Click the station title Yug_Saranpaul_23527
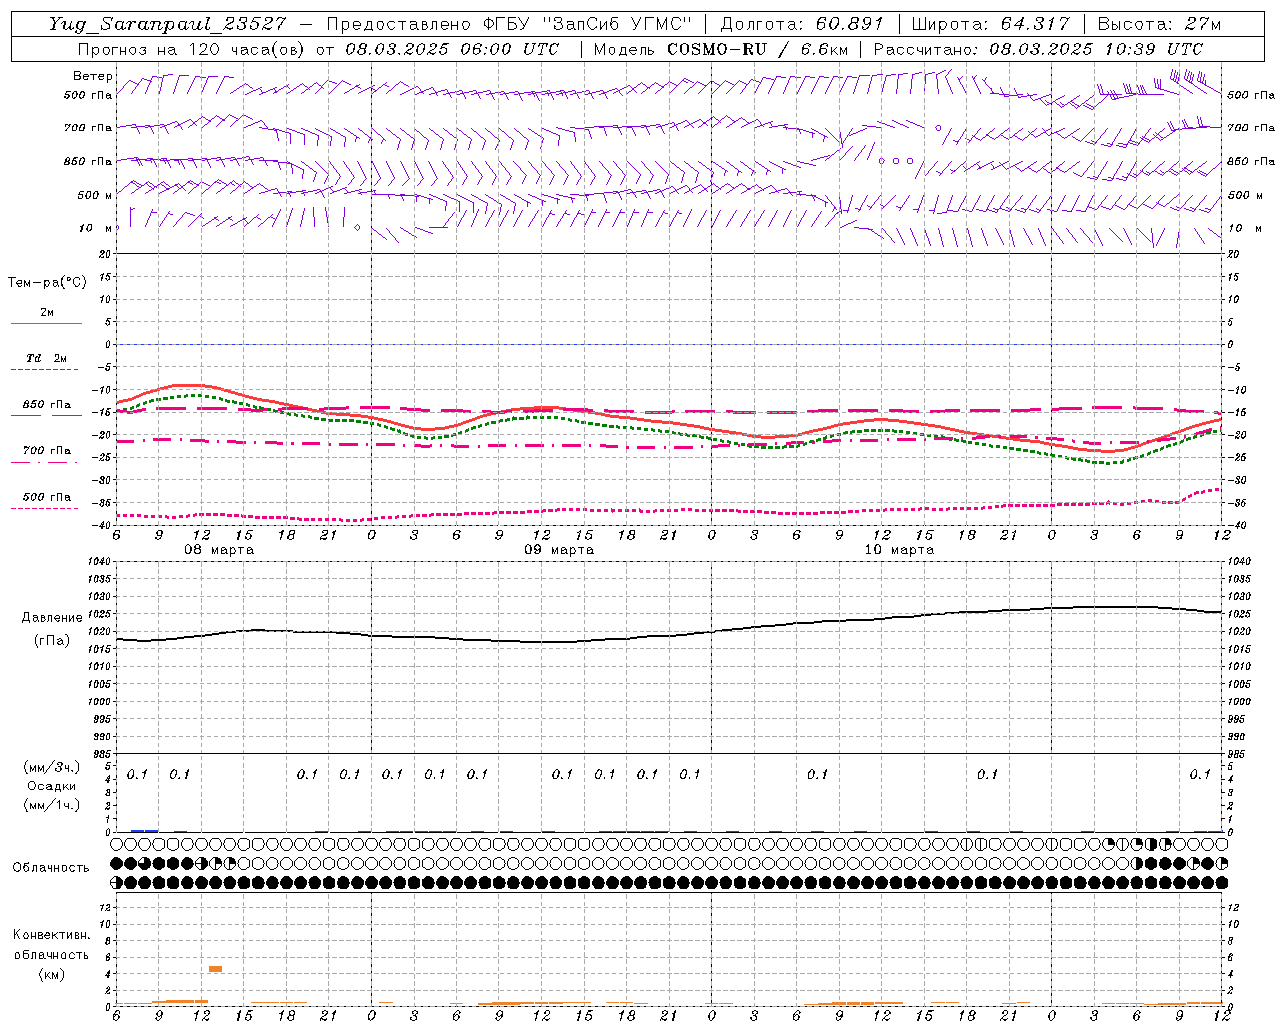Image resolution: width=1280 pixels, height=1024 pixels. click(167, 23)
